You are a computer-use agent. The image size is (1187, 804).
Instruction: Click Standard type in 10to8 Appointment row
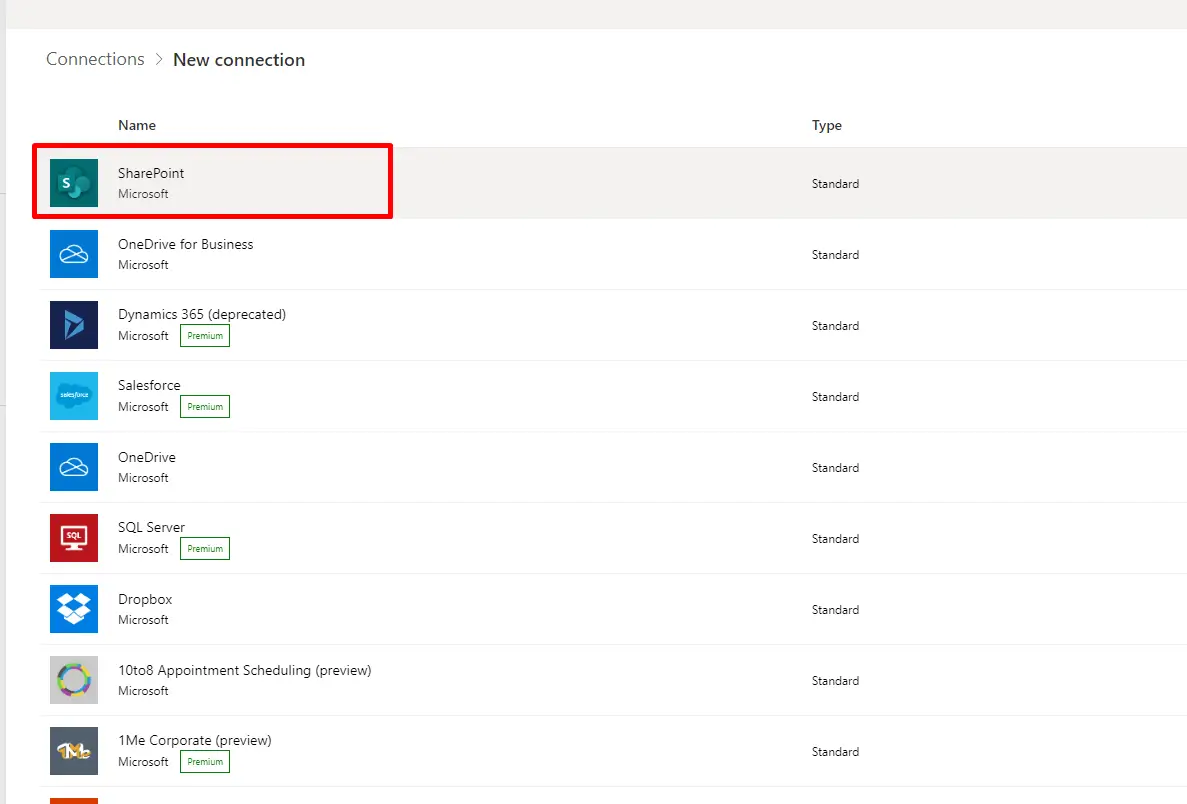(835, 681)
